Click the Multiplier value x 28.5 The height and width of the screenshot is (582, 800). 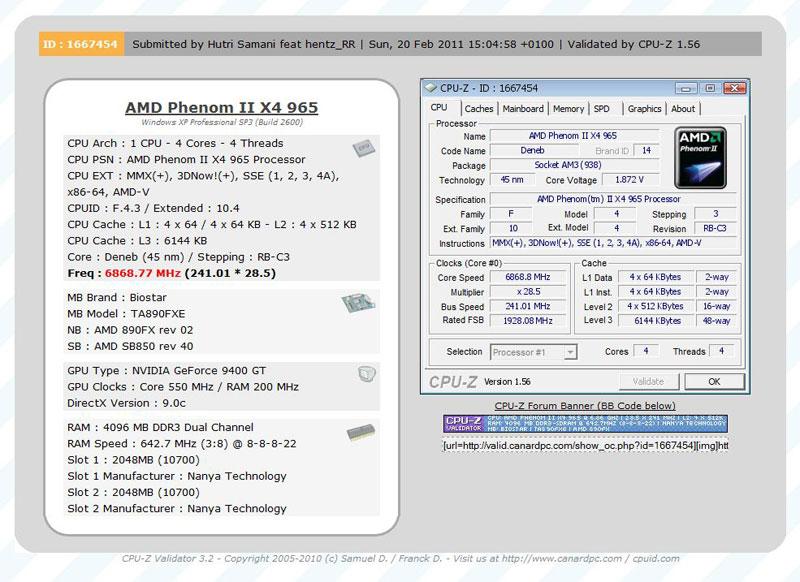click(x=528, y=292)
